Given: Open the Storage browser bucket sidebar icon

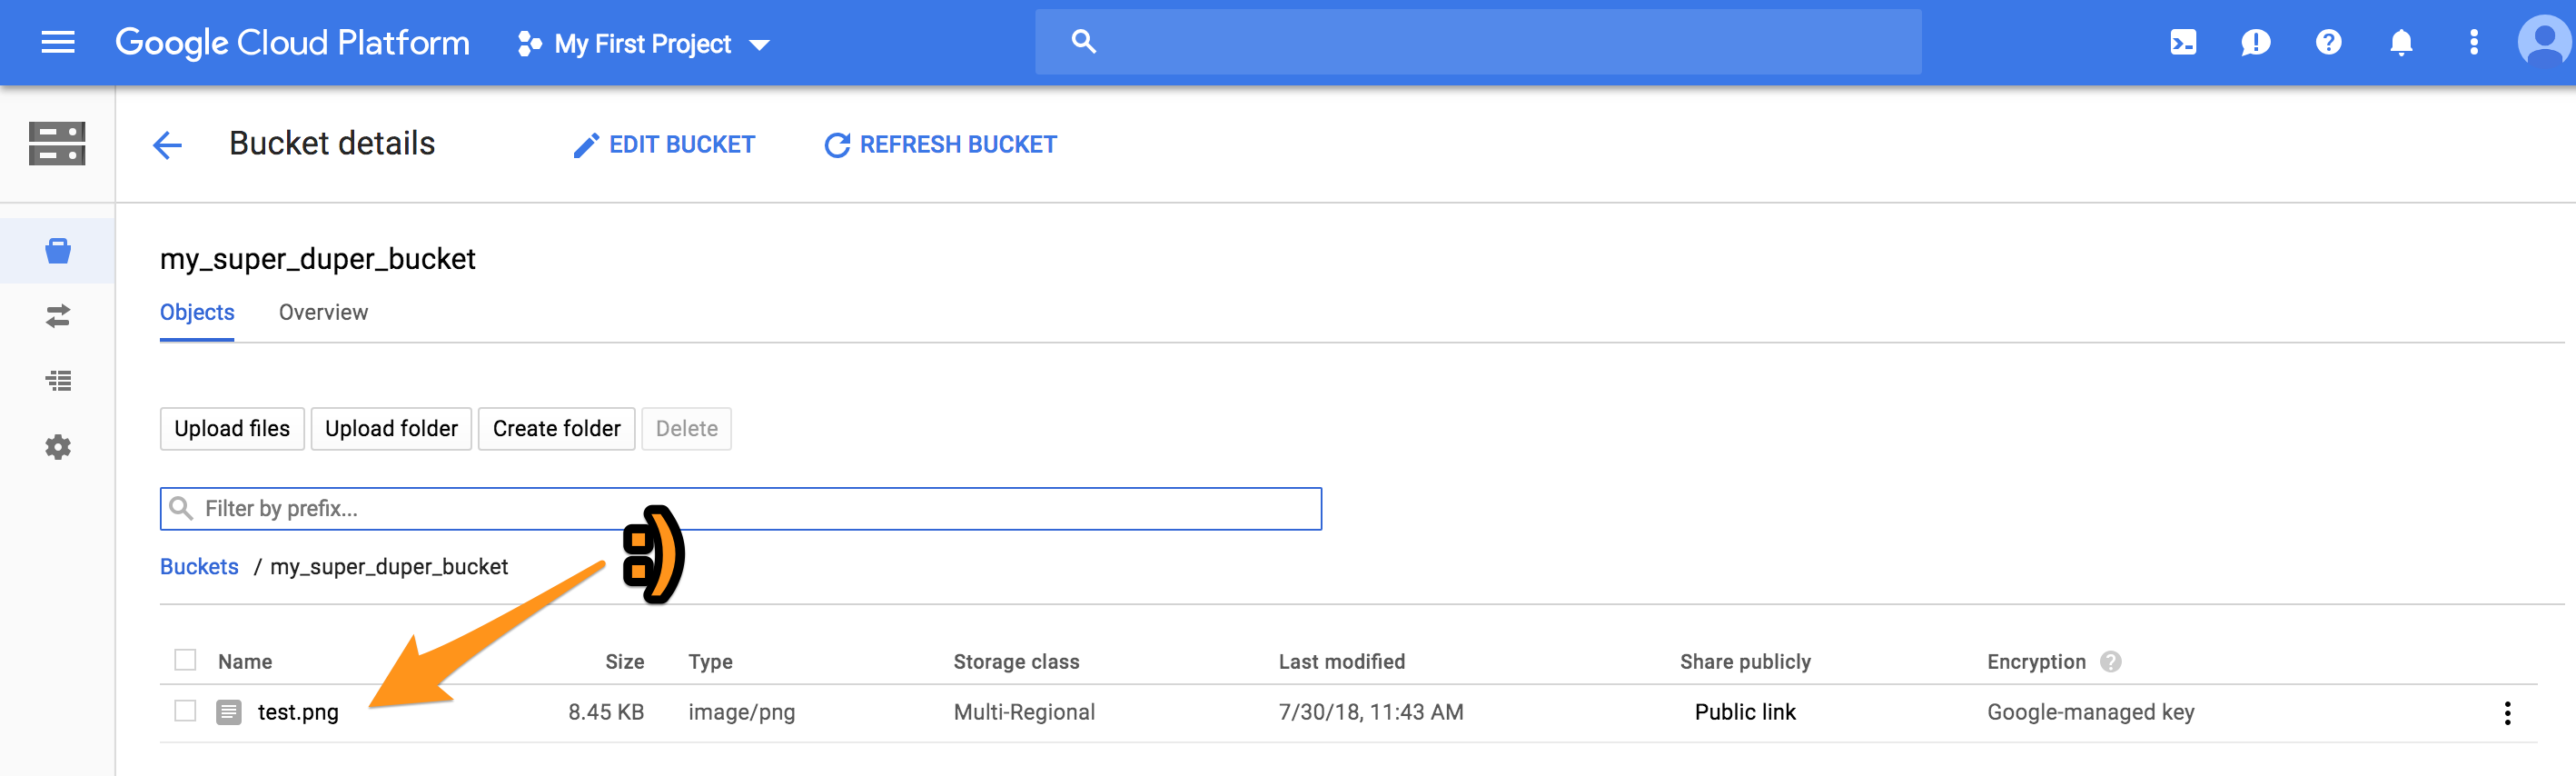Looking at the screenshot, I should [58, 250].
